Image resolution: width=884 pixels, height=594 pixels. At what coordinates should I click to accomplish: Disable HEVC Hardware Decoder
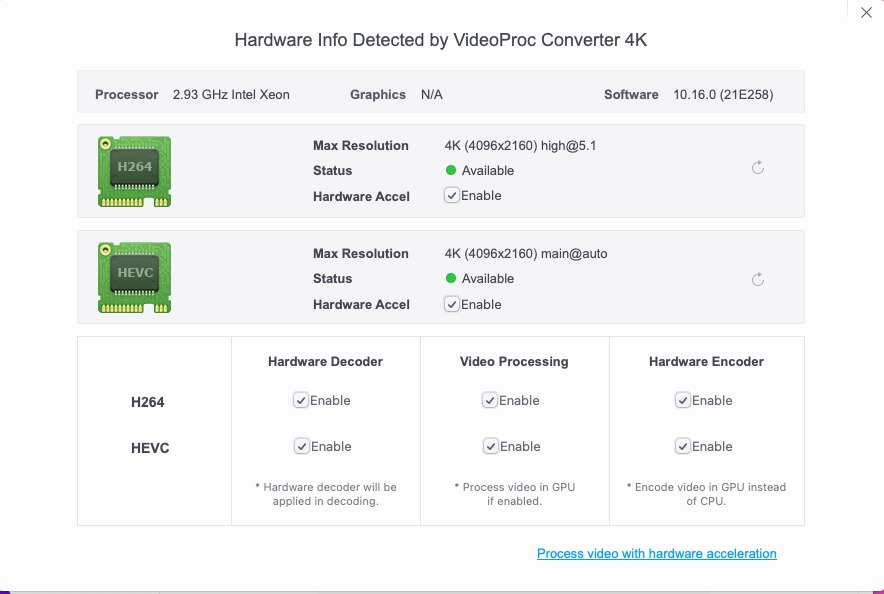pos(301,447)
